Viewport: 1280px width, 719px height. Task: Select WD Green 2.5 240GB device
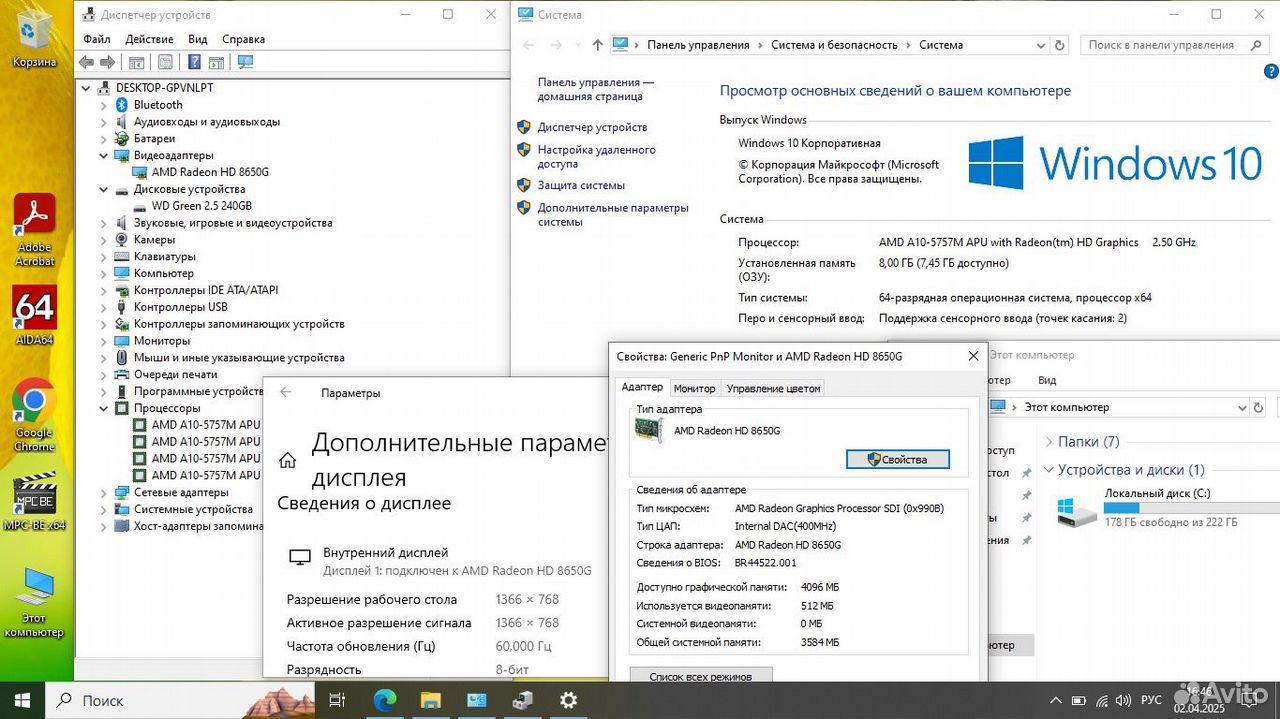click(x=201, y=206)
